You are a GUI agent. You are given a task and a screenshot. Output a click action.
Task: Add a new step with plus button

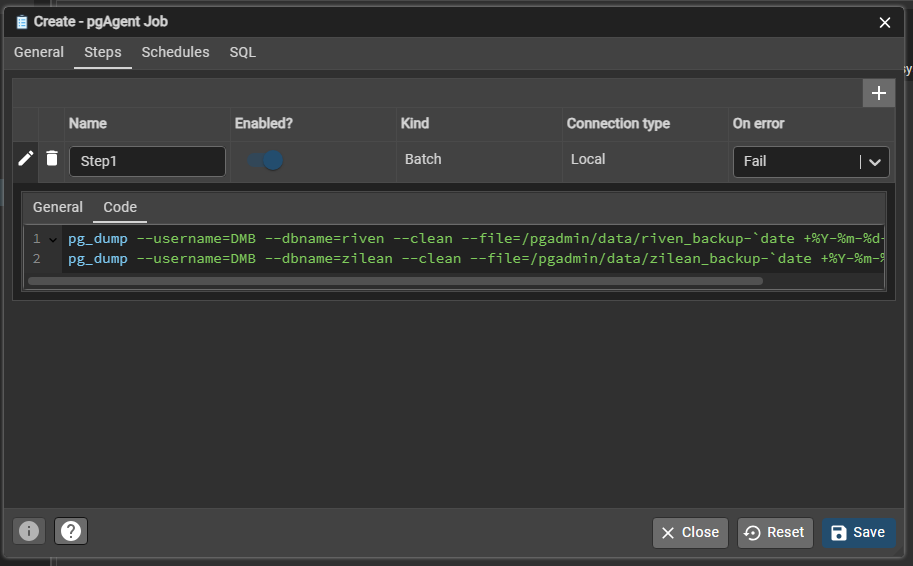(878, 93)
